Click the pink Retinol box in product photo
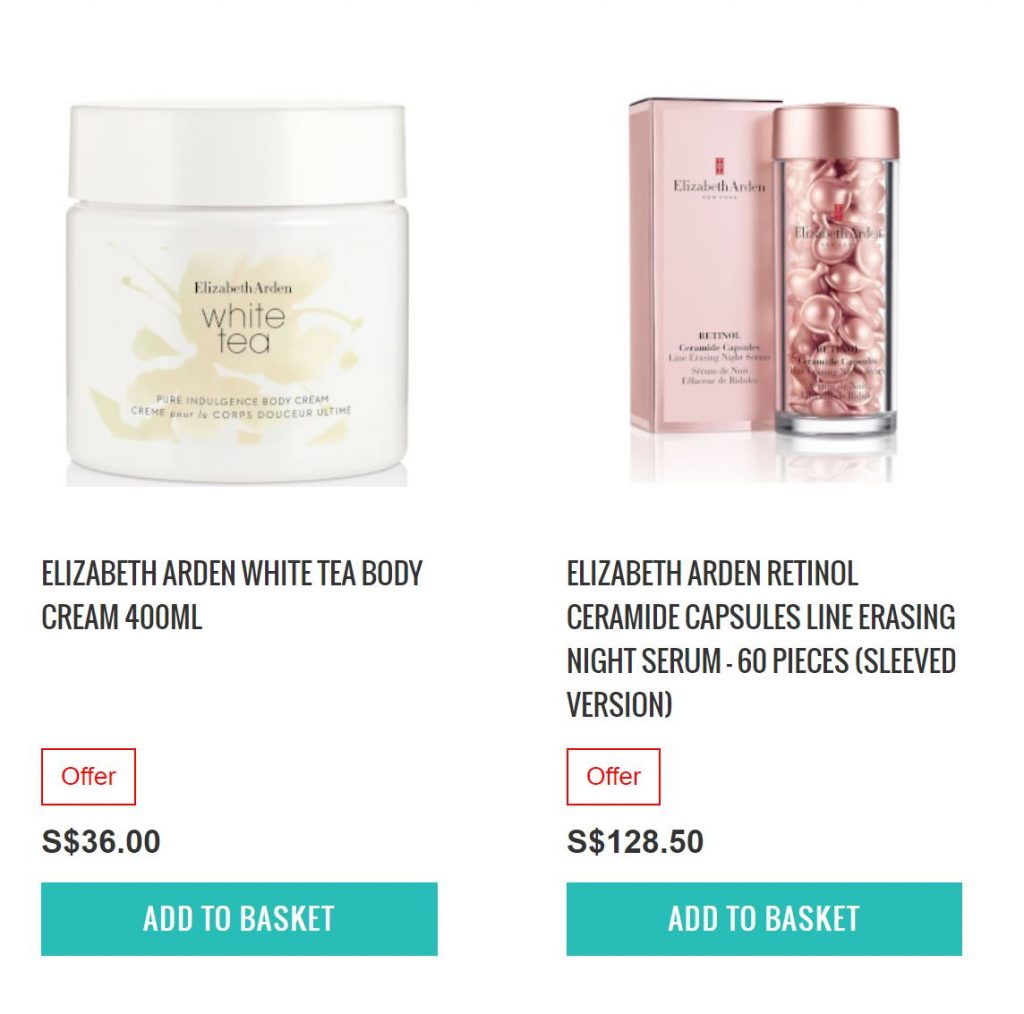Image resolution: width=1024 pixels, height=1014 pixels. pyautogui.click(x=702, y=268)
